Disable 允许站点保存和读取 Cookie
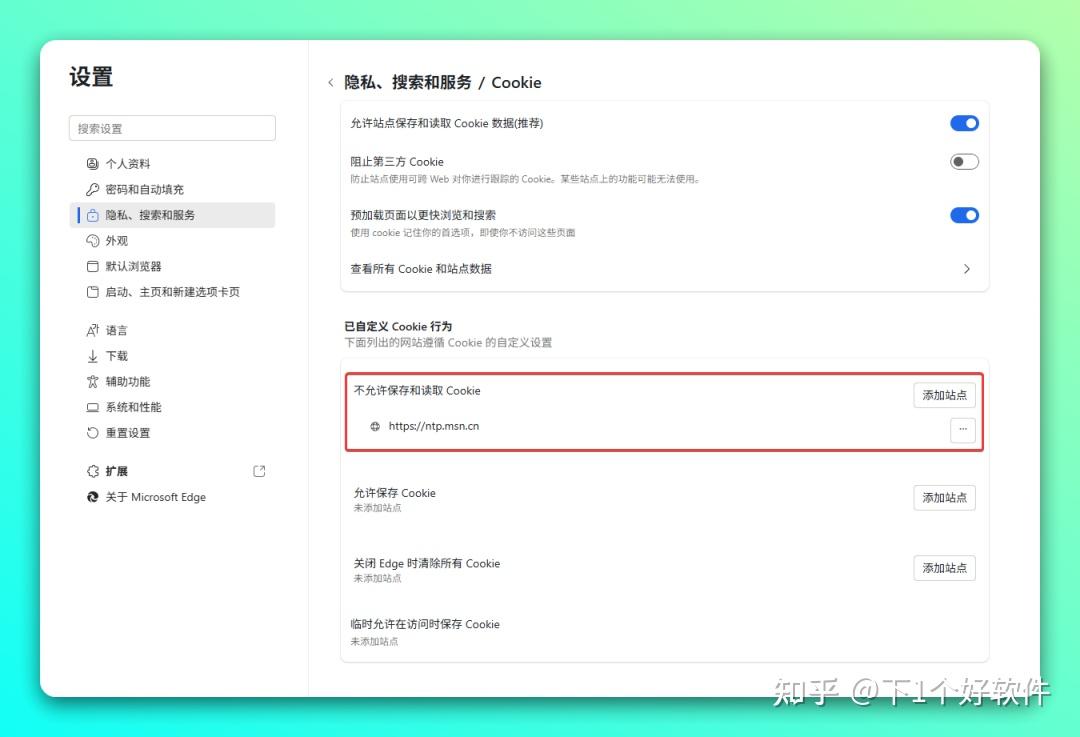The image size is (1080, 737). pyautogui.click(x=963, y=122)
